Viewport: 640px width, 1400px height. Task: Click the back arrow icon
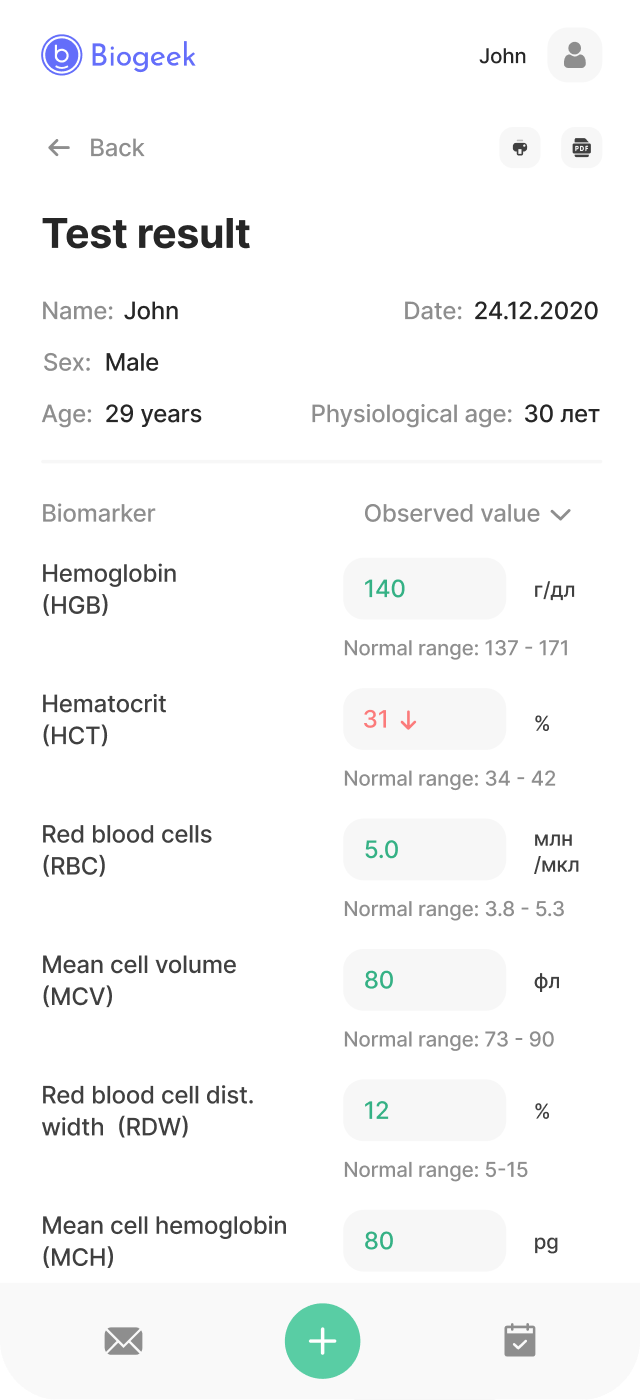59,147
